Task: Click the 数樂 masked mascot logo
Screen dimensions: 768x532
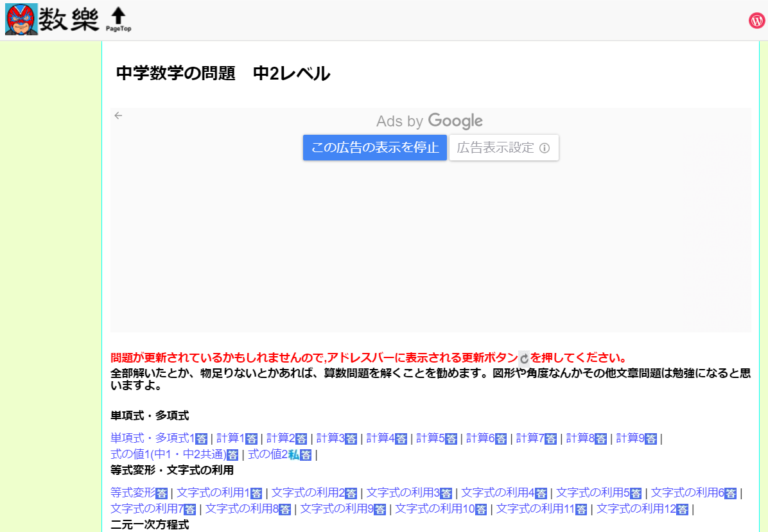Action: click(x=21, y=20)
